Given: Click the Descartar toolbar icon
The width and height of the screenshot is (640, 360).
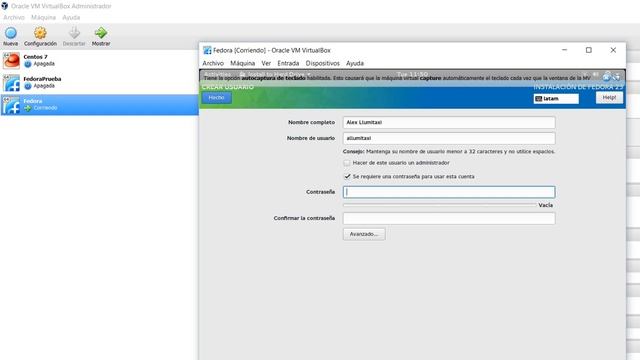Looking at the screenshot, I should (74, 33).
